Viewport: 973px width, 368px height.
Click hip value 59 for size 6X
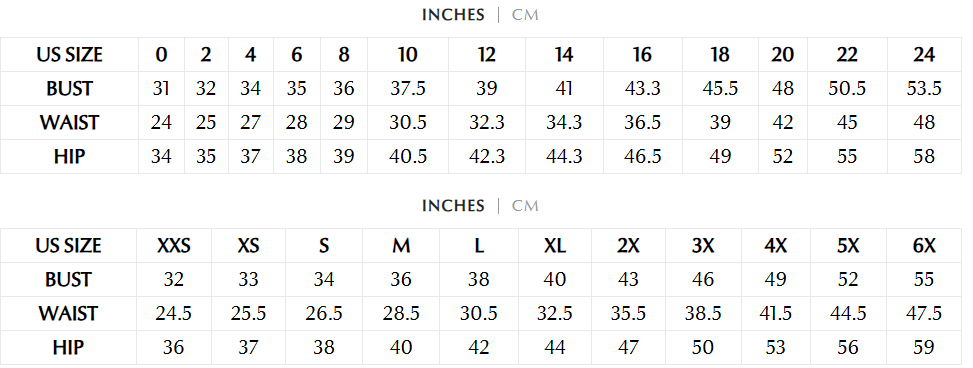pos(924,347)
